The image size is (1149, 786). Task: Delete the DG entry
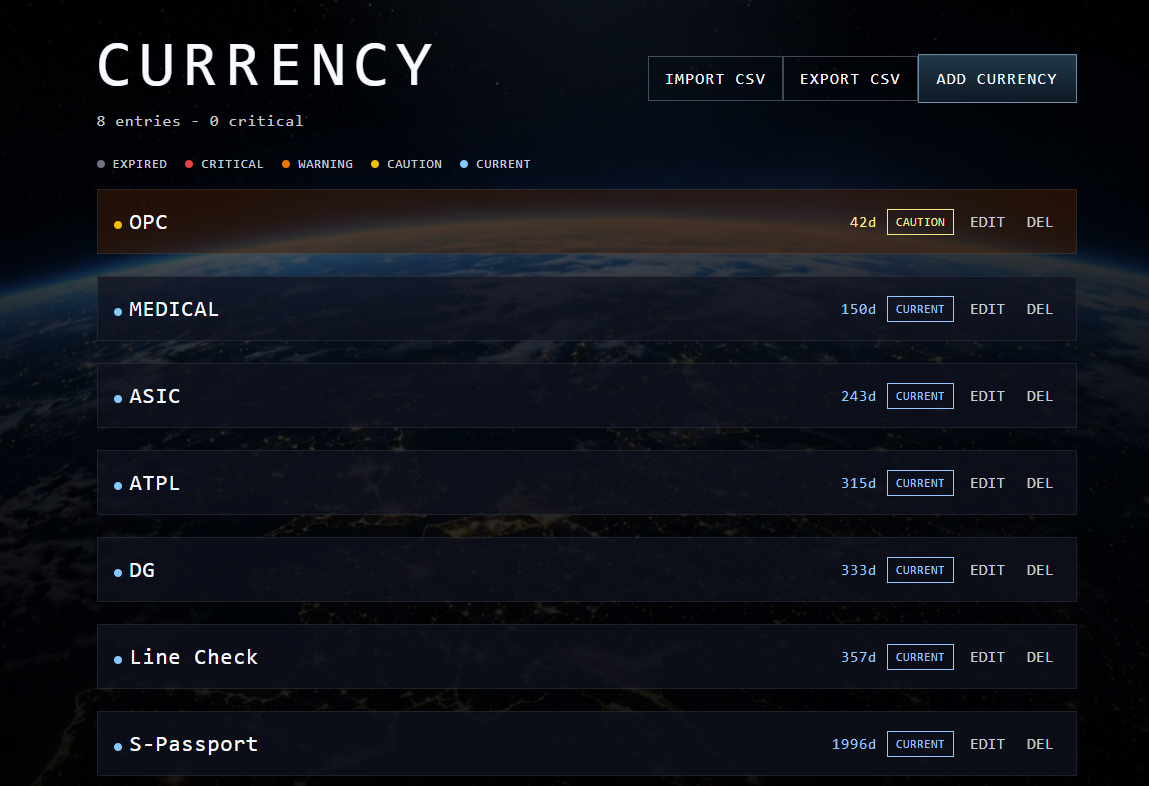pos(1039,570)
